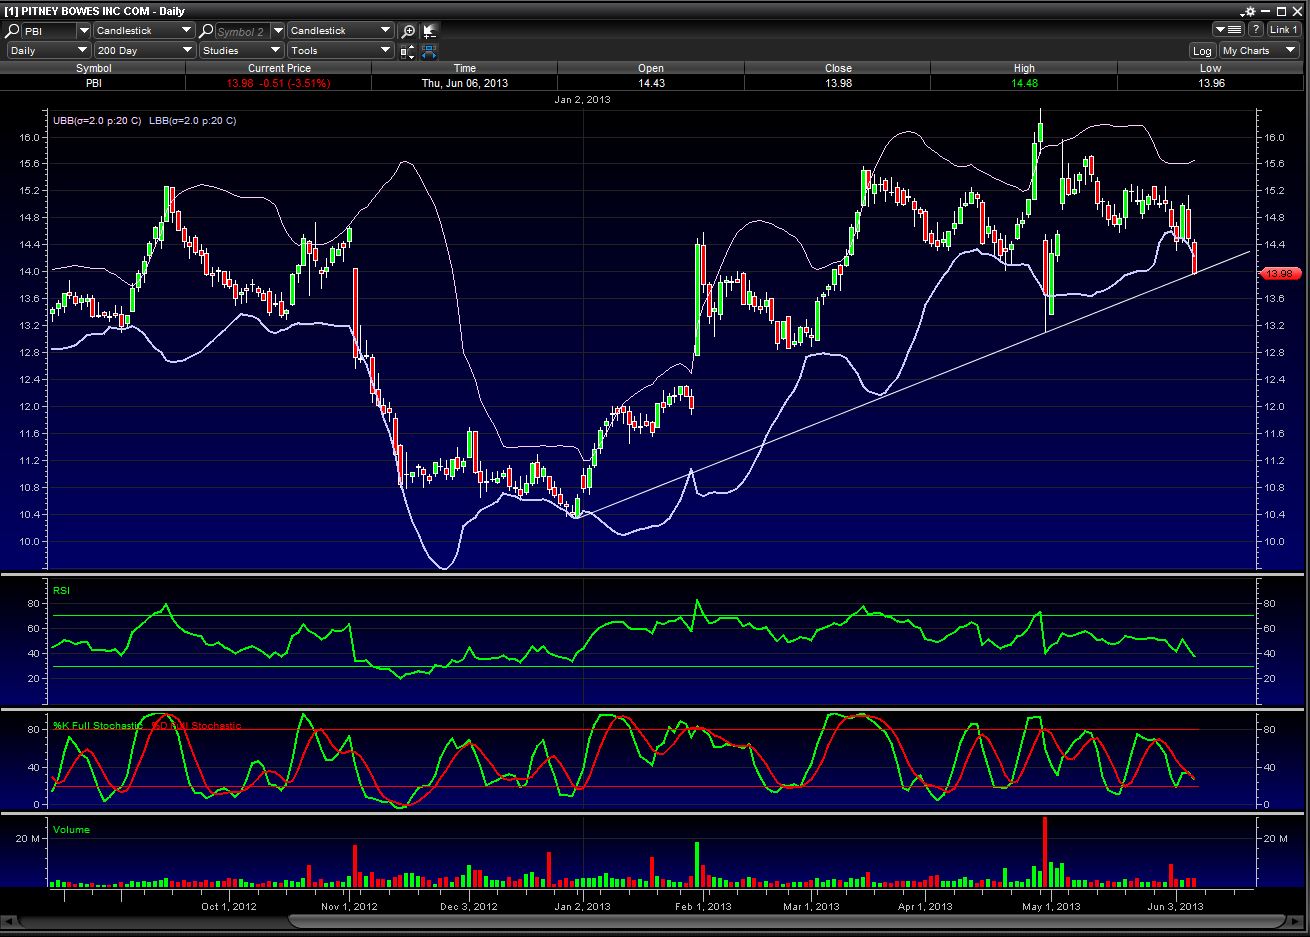The image size is (1310, 937).
Task: Open the My Charts dropdown
Action: [1259, 51]
